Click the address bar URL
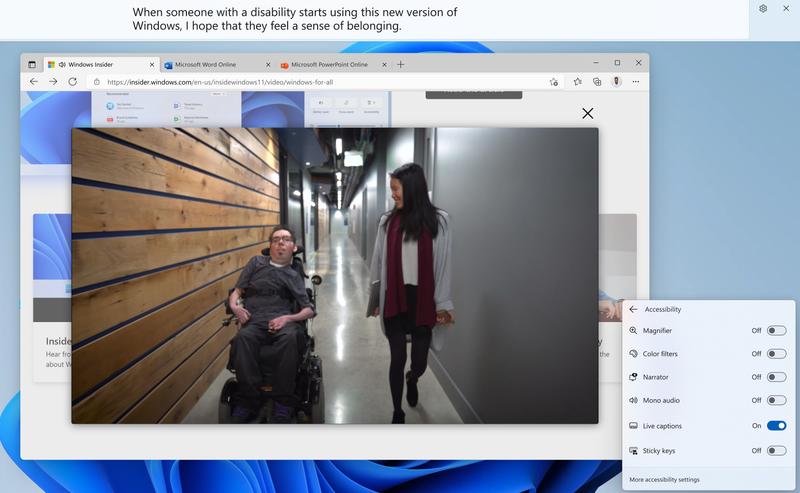Image resolution: width=800 pixels, height=493 pixels. (220, 82)
